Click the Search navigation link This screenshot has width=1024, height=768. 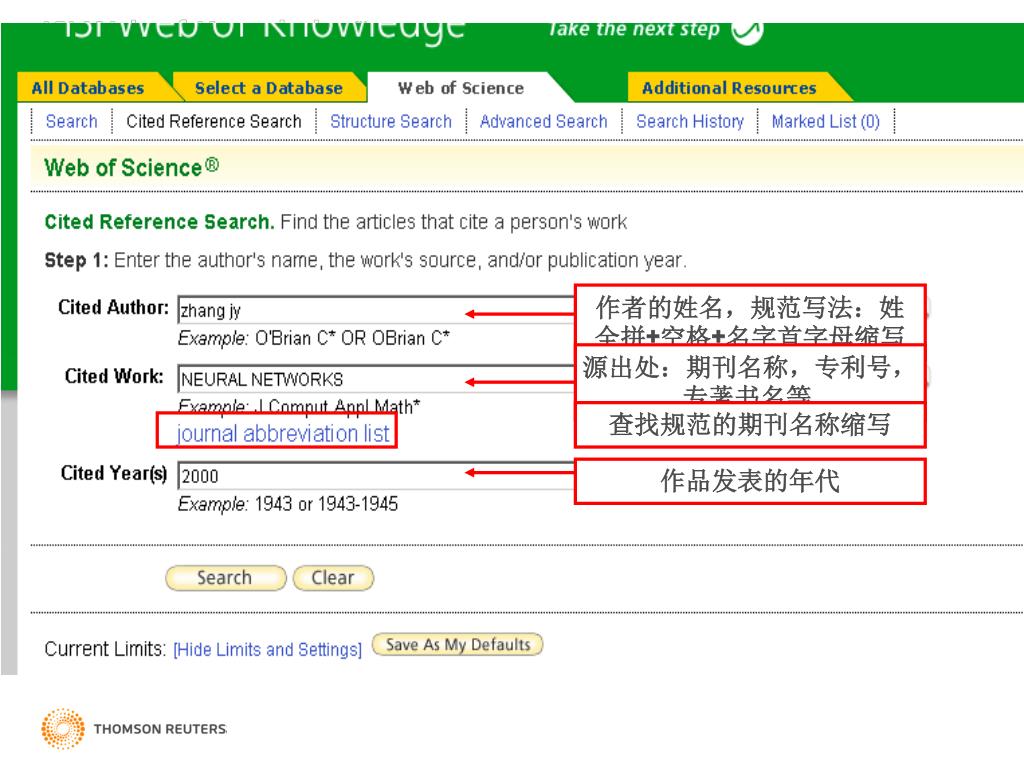[71, 121]
